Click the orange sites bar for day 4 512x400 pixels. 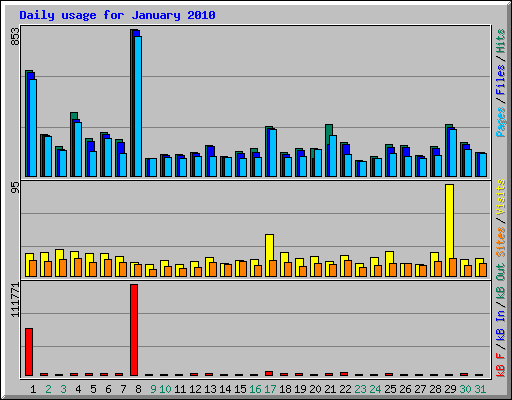click(x=78, y=267)
